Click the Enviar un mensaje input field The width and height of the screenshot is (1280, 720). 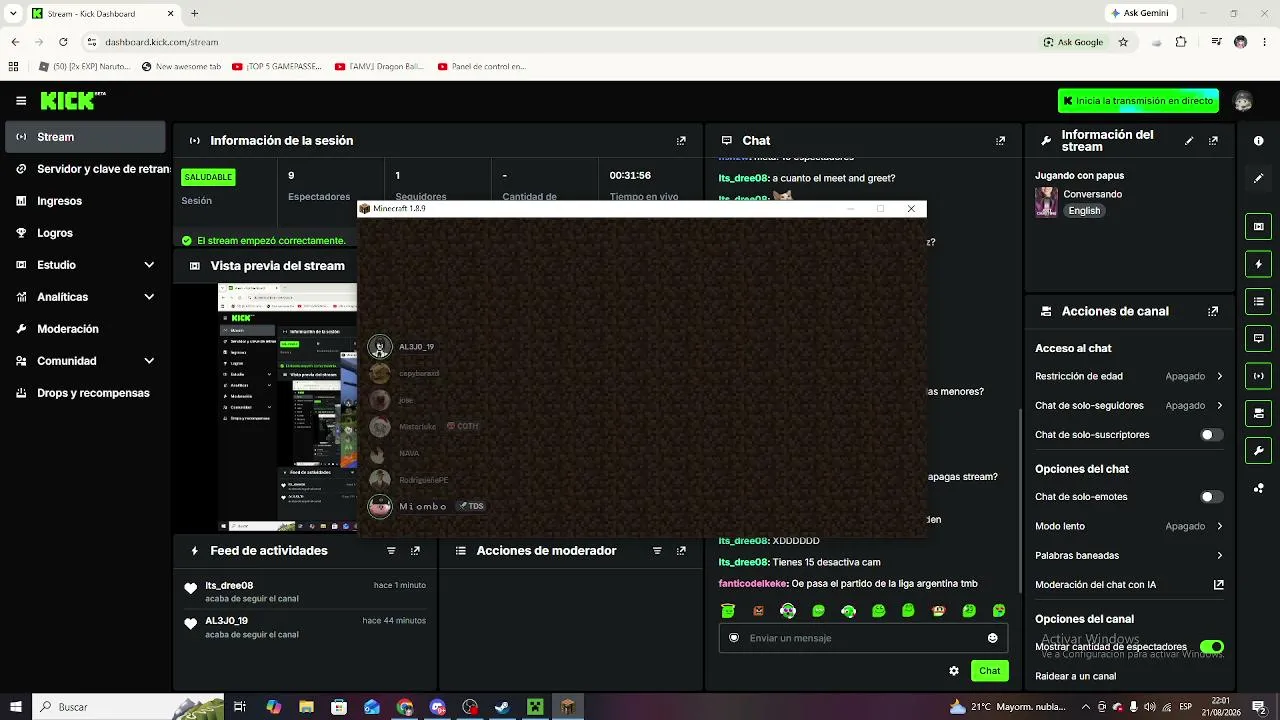click(863, 638)
